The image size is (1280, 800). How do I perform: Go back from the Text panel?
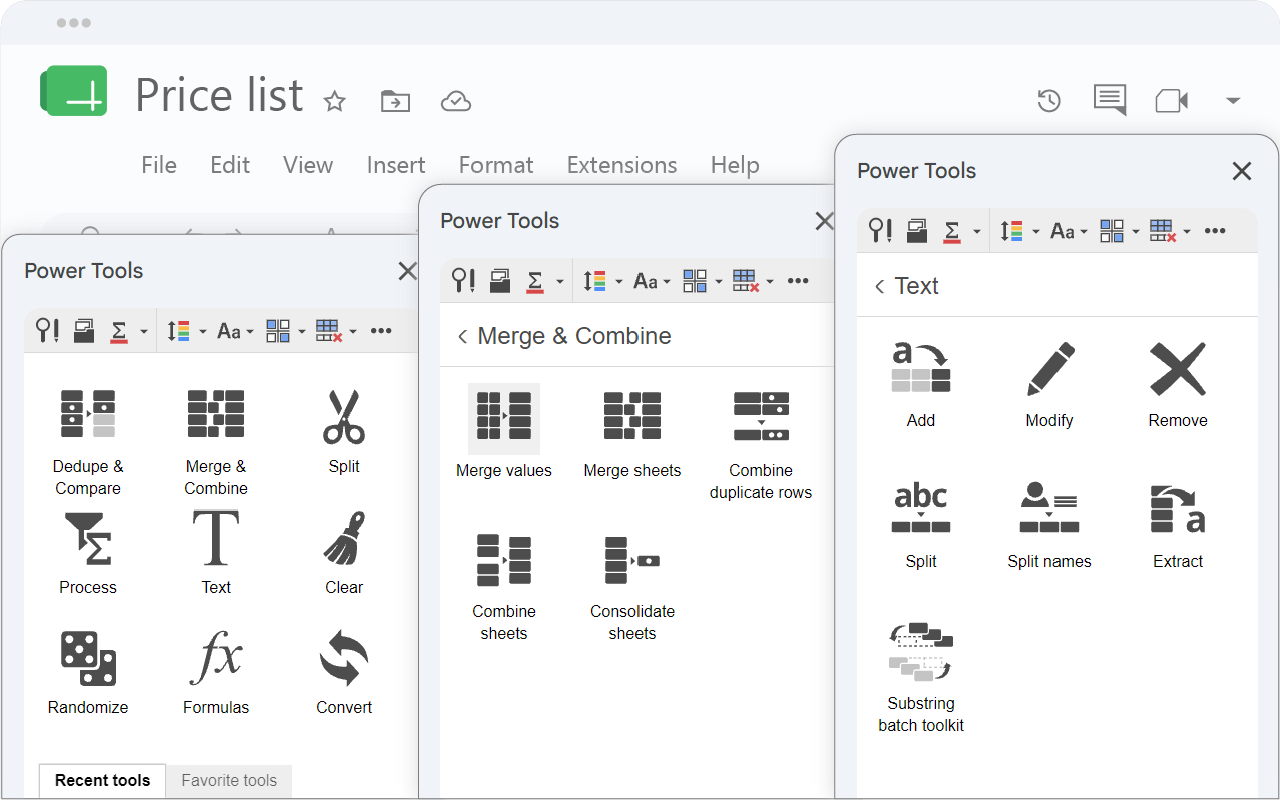[x=879, y=287]
